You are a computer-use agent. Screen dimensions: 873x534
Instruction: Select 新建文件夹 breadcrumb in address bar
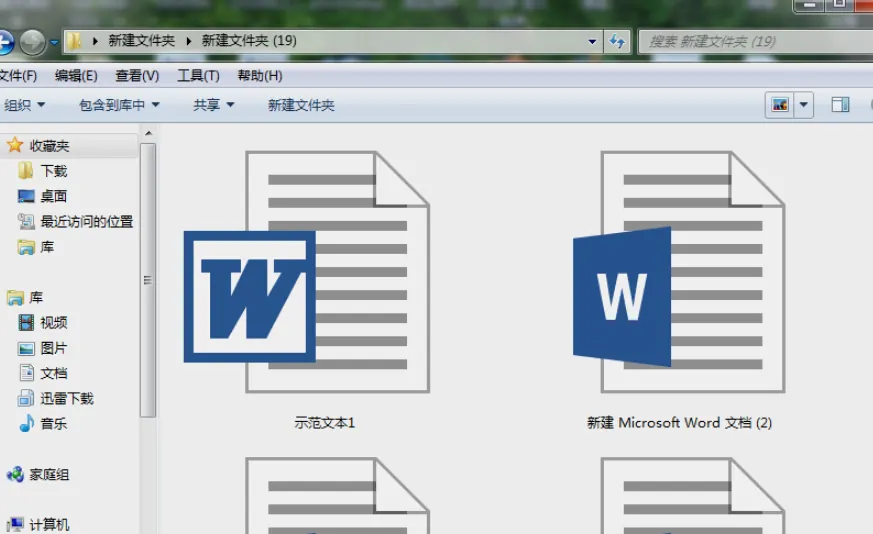(141, 41)
